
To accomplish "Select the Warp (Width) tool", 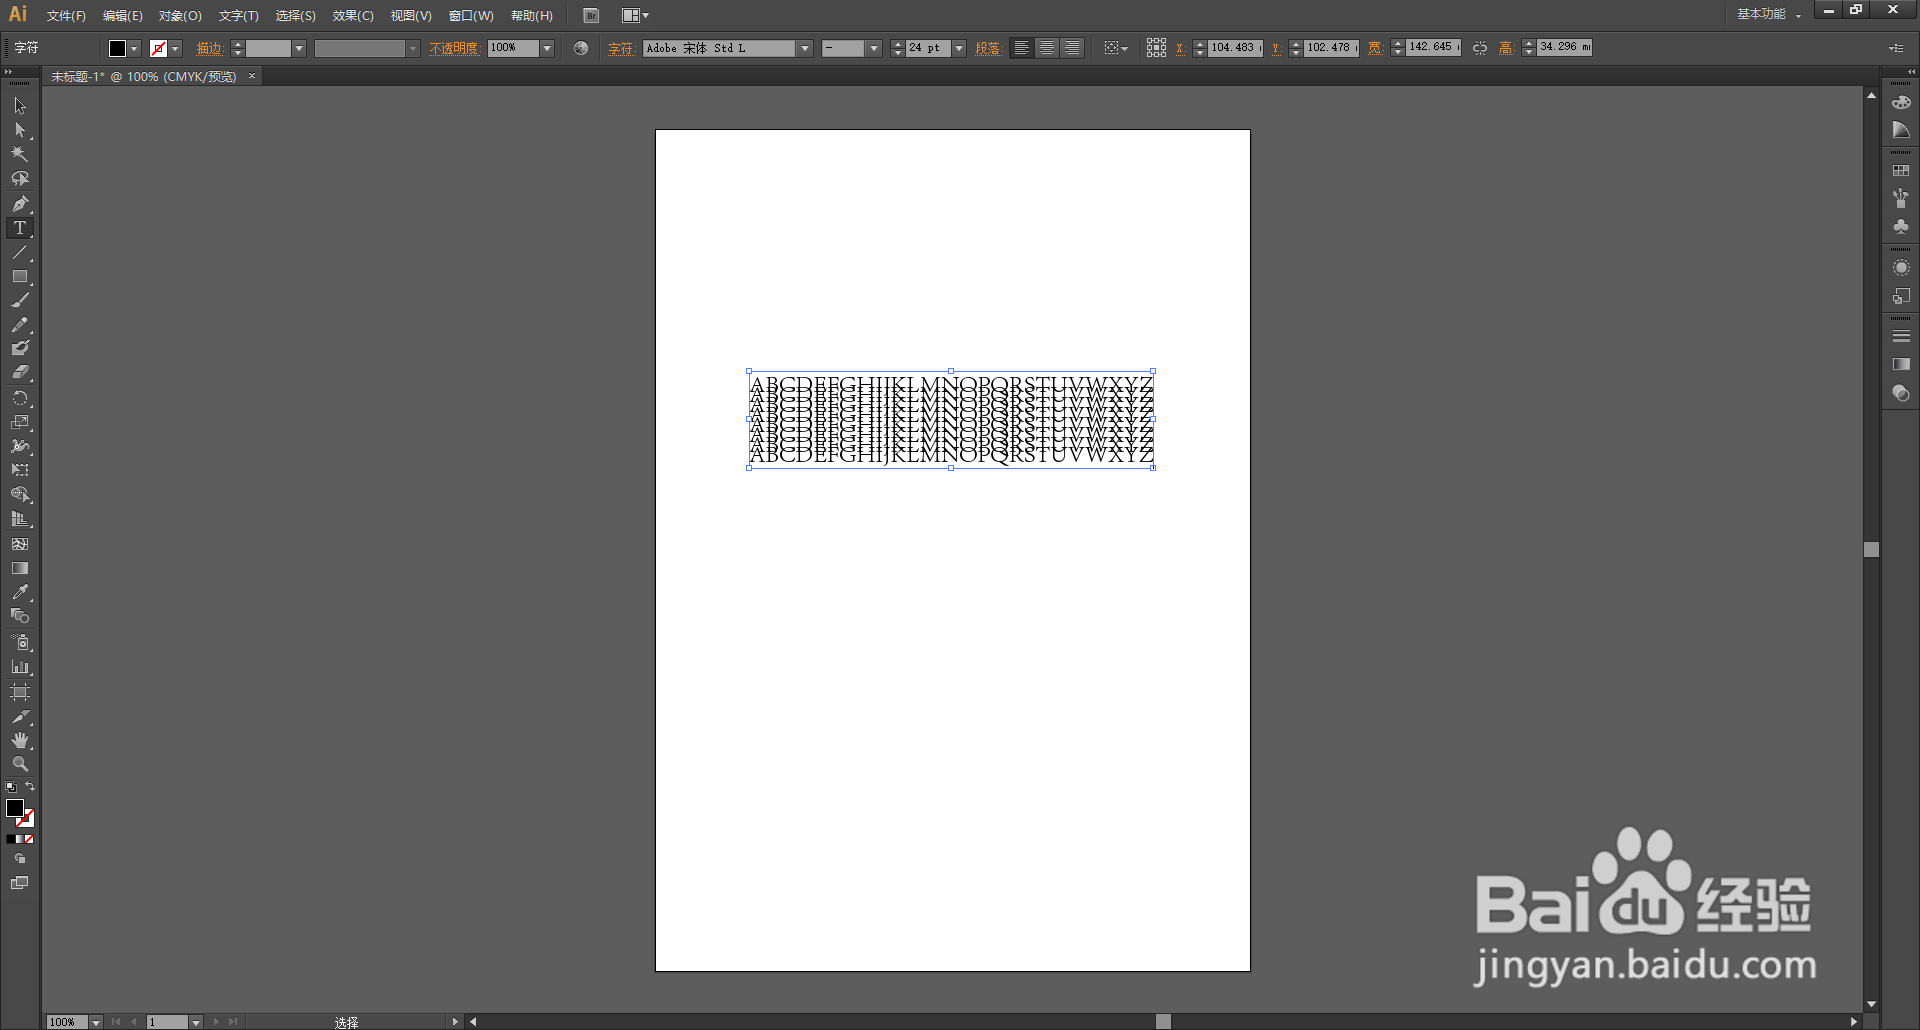I will (20, 446).
